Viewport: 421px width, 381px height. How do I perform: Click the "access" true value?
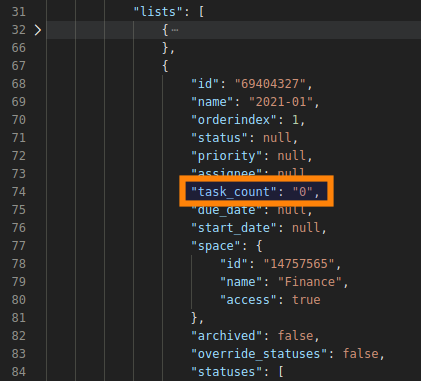[306, 300]
